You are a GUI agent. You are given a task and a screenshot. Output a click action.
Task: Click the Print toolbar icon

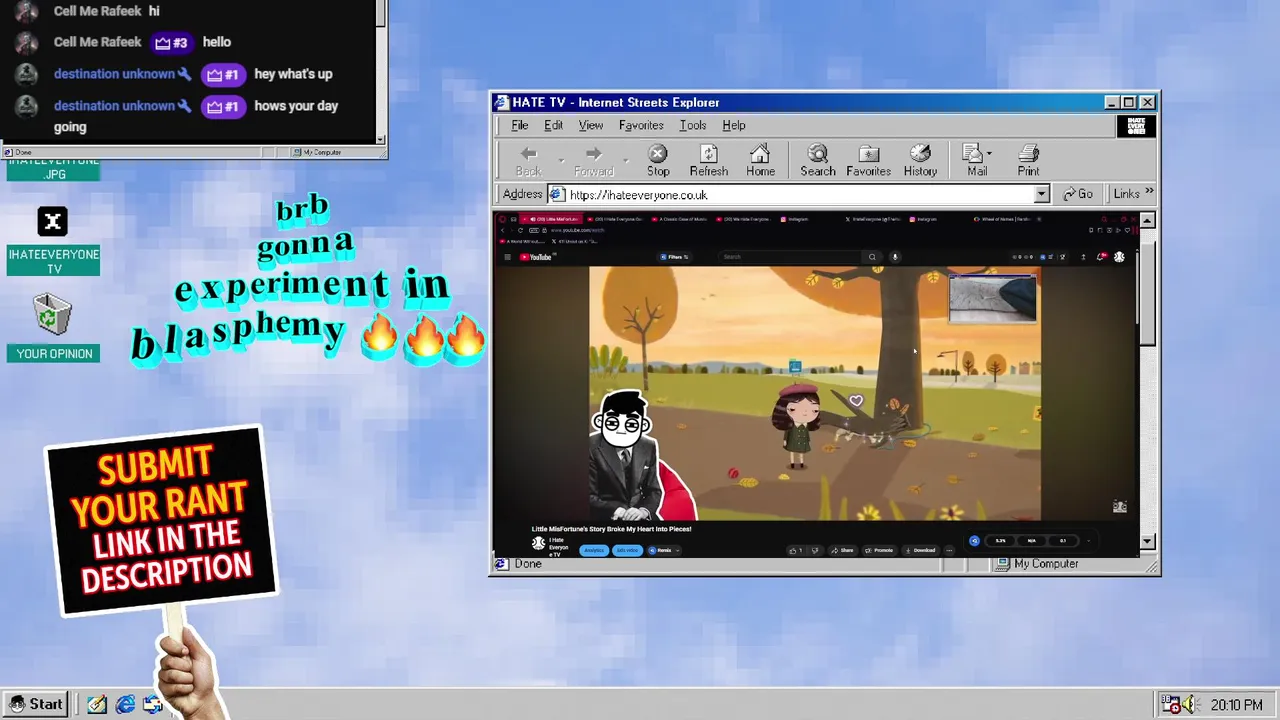(x=1028, y=153)
